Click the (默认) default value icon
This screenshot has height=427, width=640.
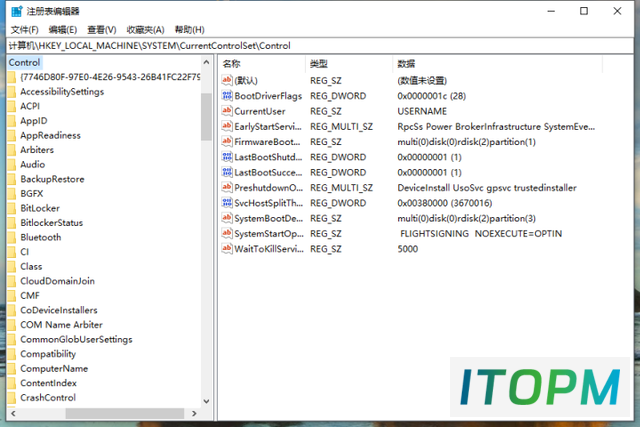coord(227,80)
